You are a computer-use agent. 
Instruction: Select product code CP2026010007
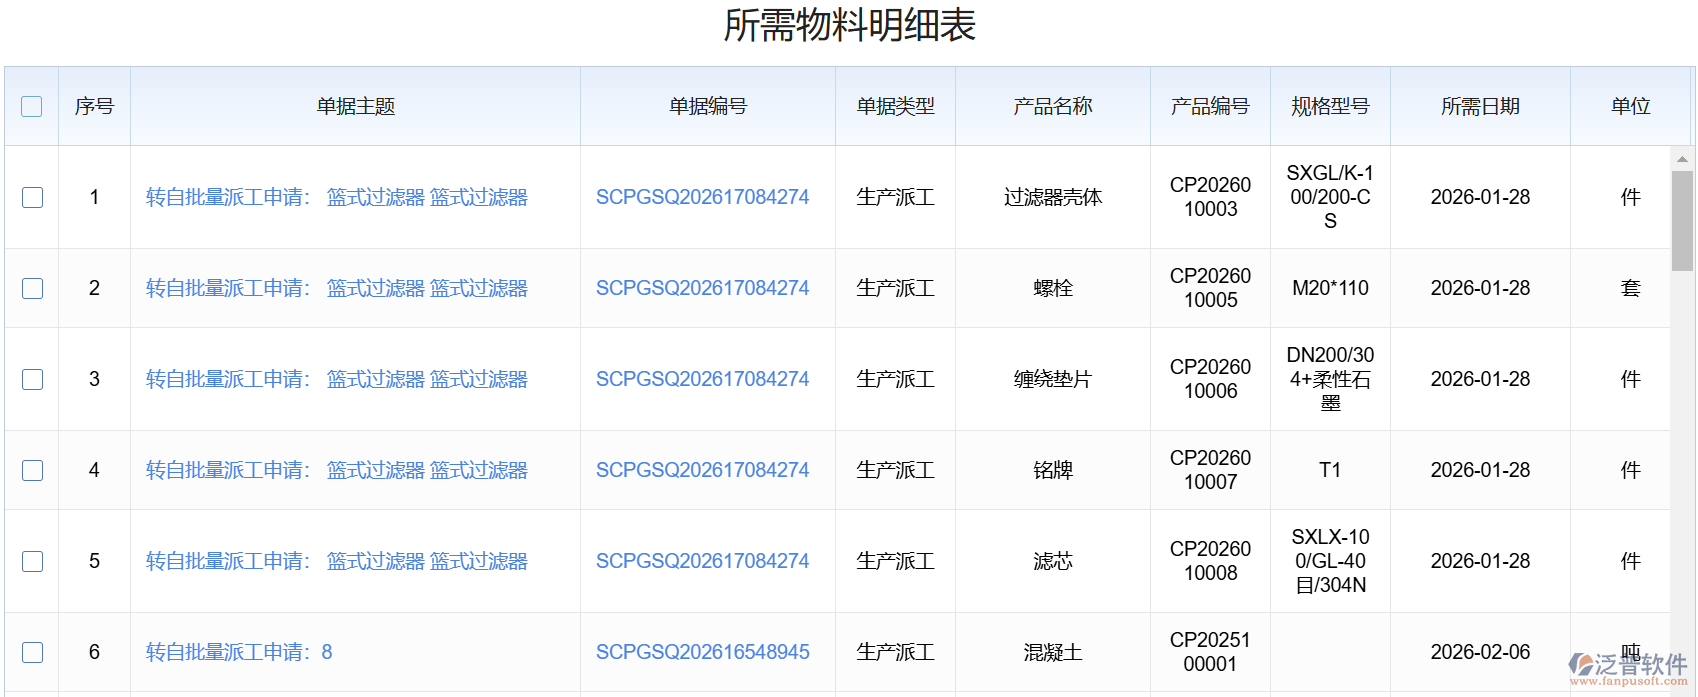pyautogui.click(x=1210, y=470)
